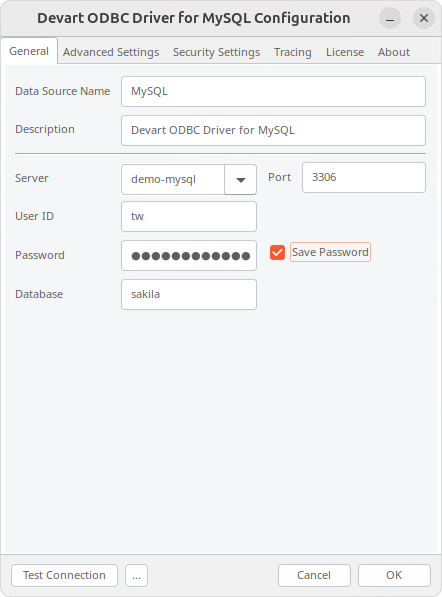Open the About tab
Image resolution: width=442 pixels, height=597 pixels.
click(x=394, y=52)
